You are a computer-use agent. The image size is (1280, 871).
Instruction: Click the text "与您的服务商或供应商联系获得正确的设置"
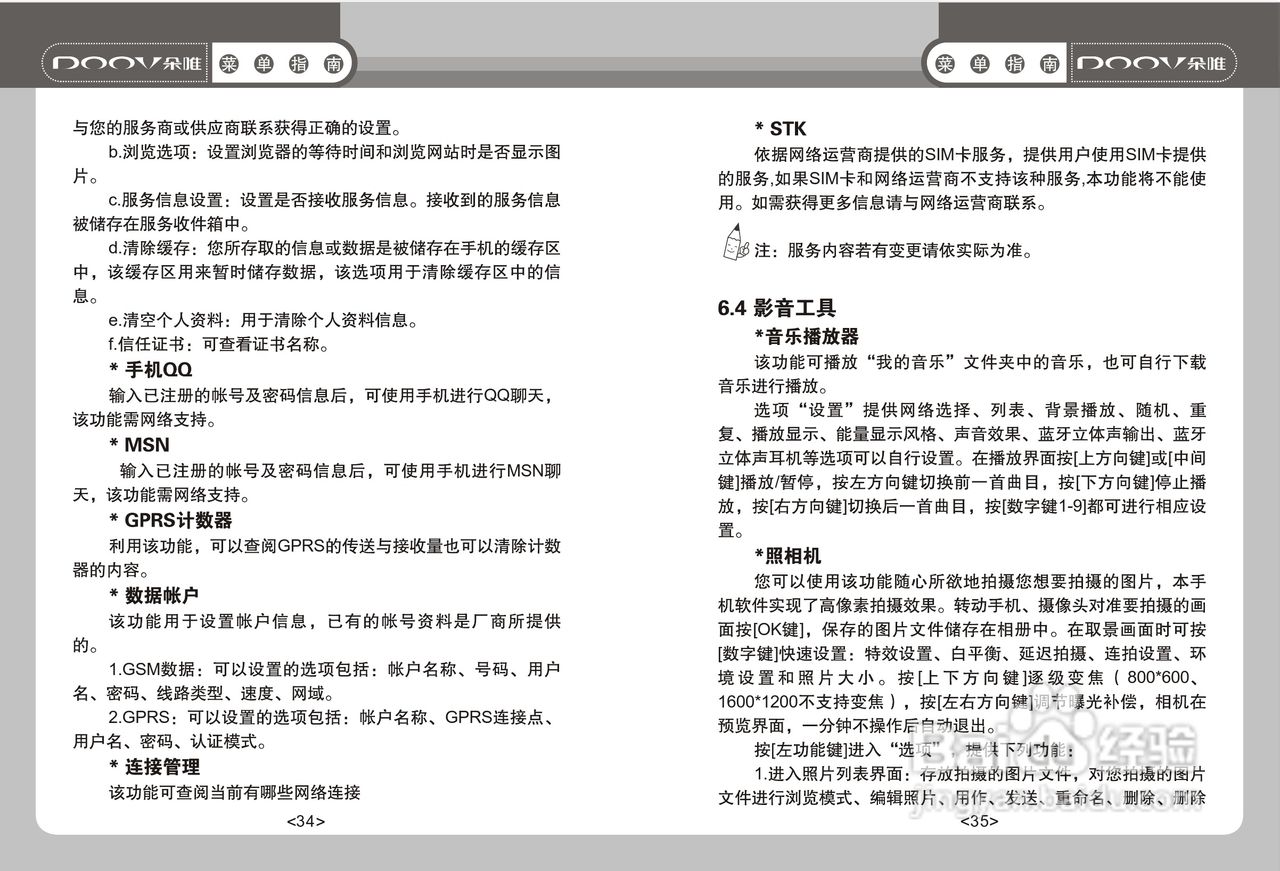click(237, 129)
